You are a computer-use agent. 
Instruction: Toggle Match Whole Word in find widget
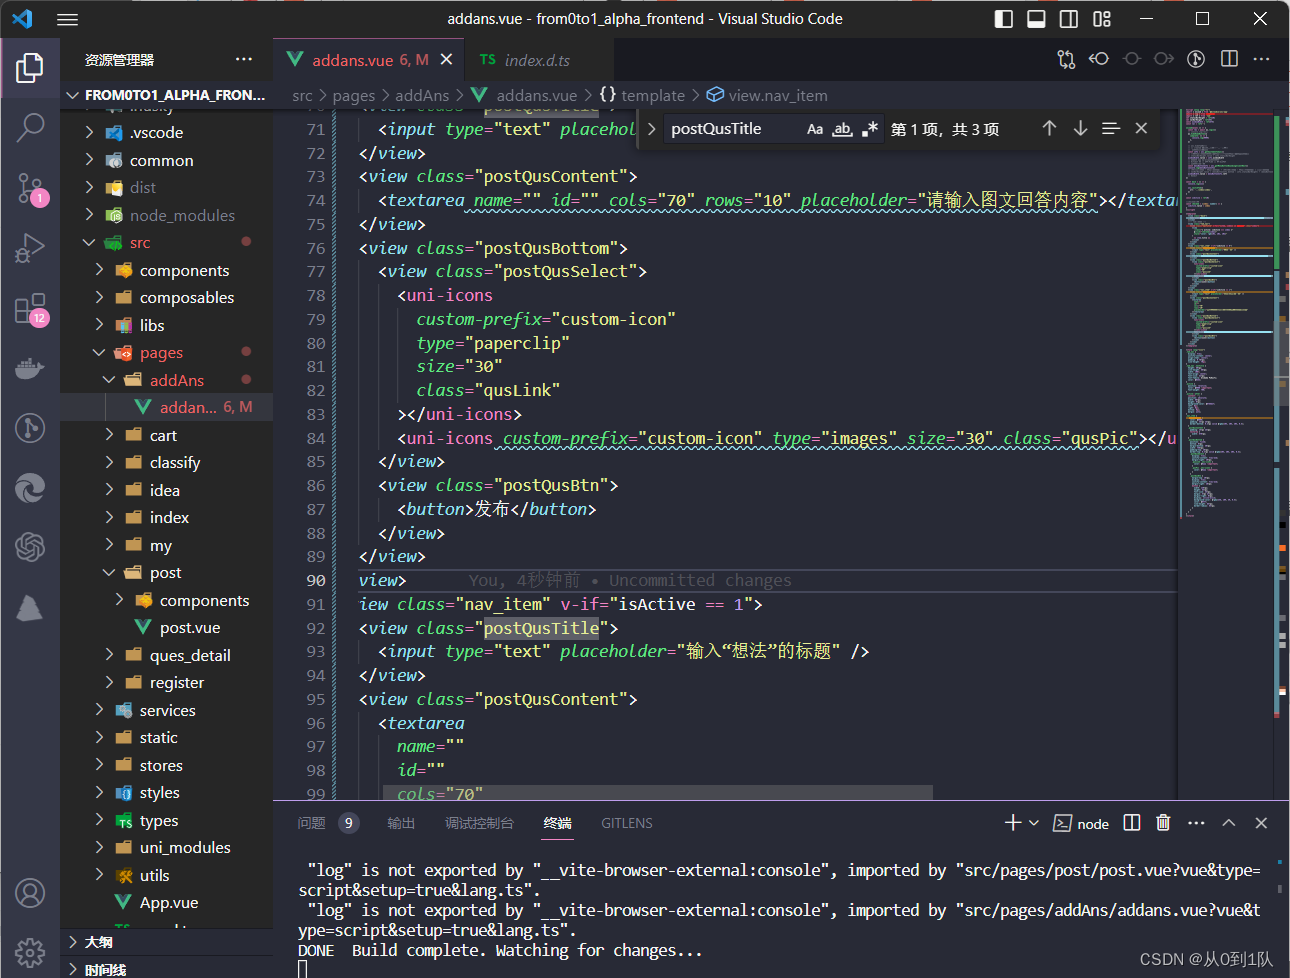coord(842,129)
